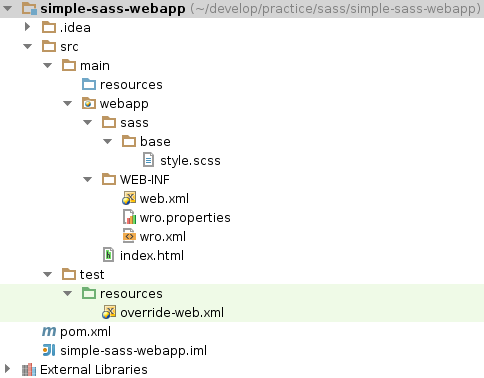Expand the External Libraries node
The image size is (484, 378).
(7, 369)
